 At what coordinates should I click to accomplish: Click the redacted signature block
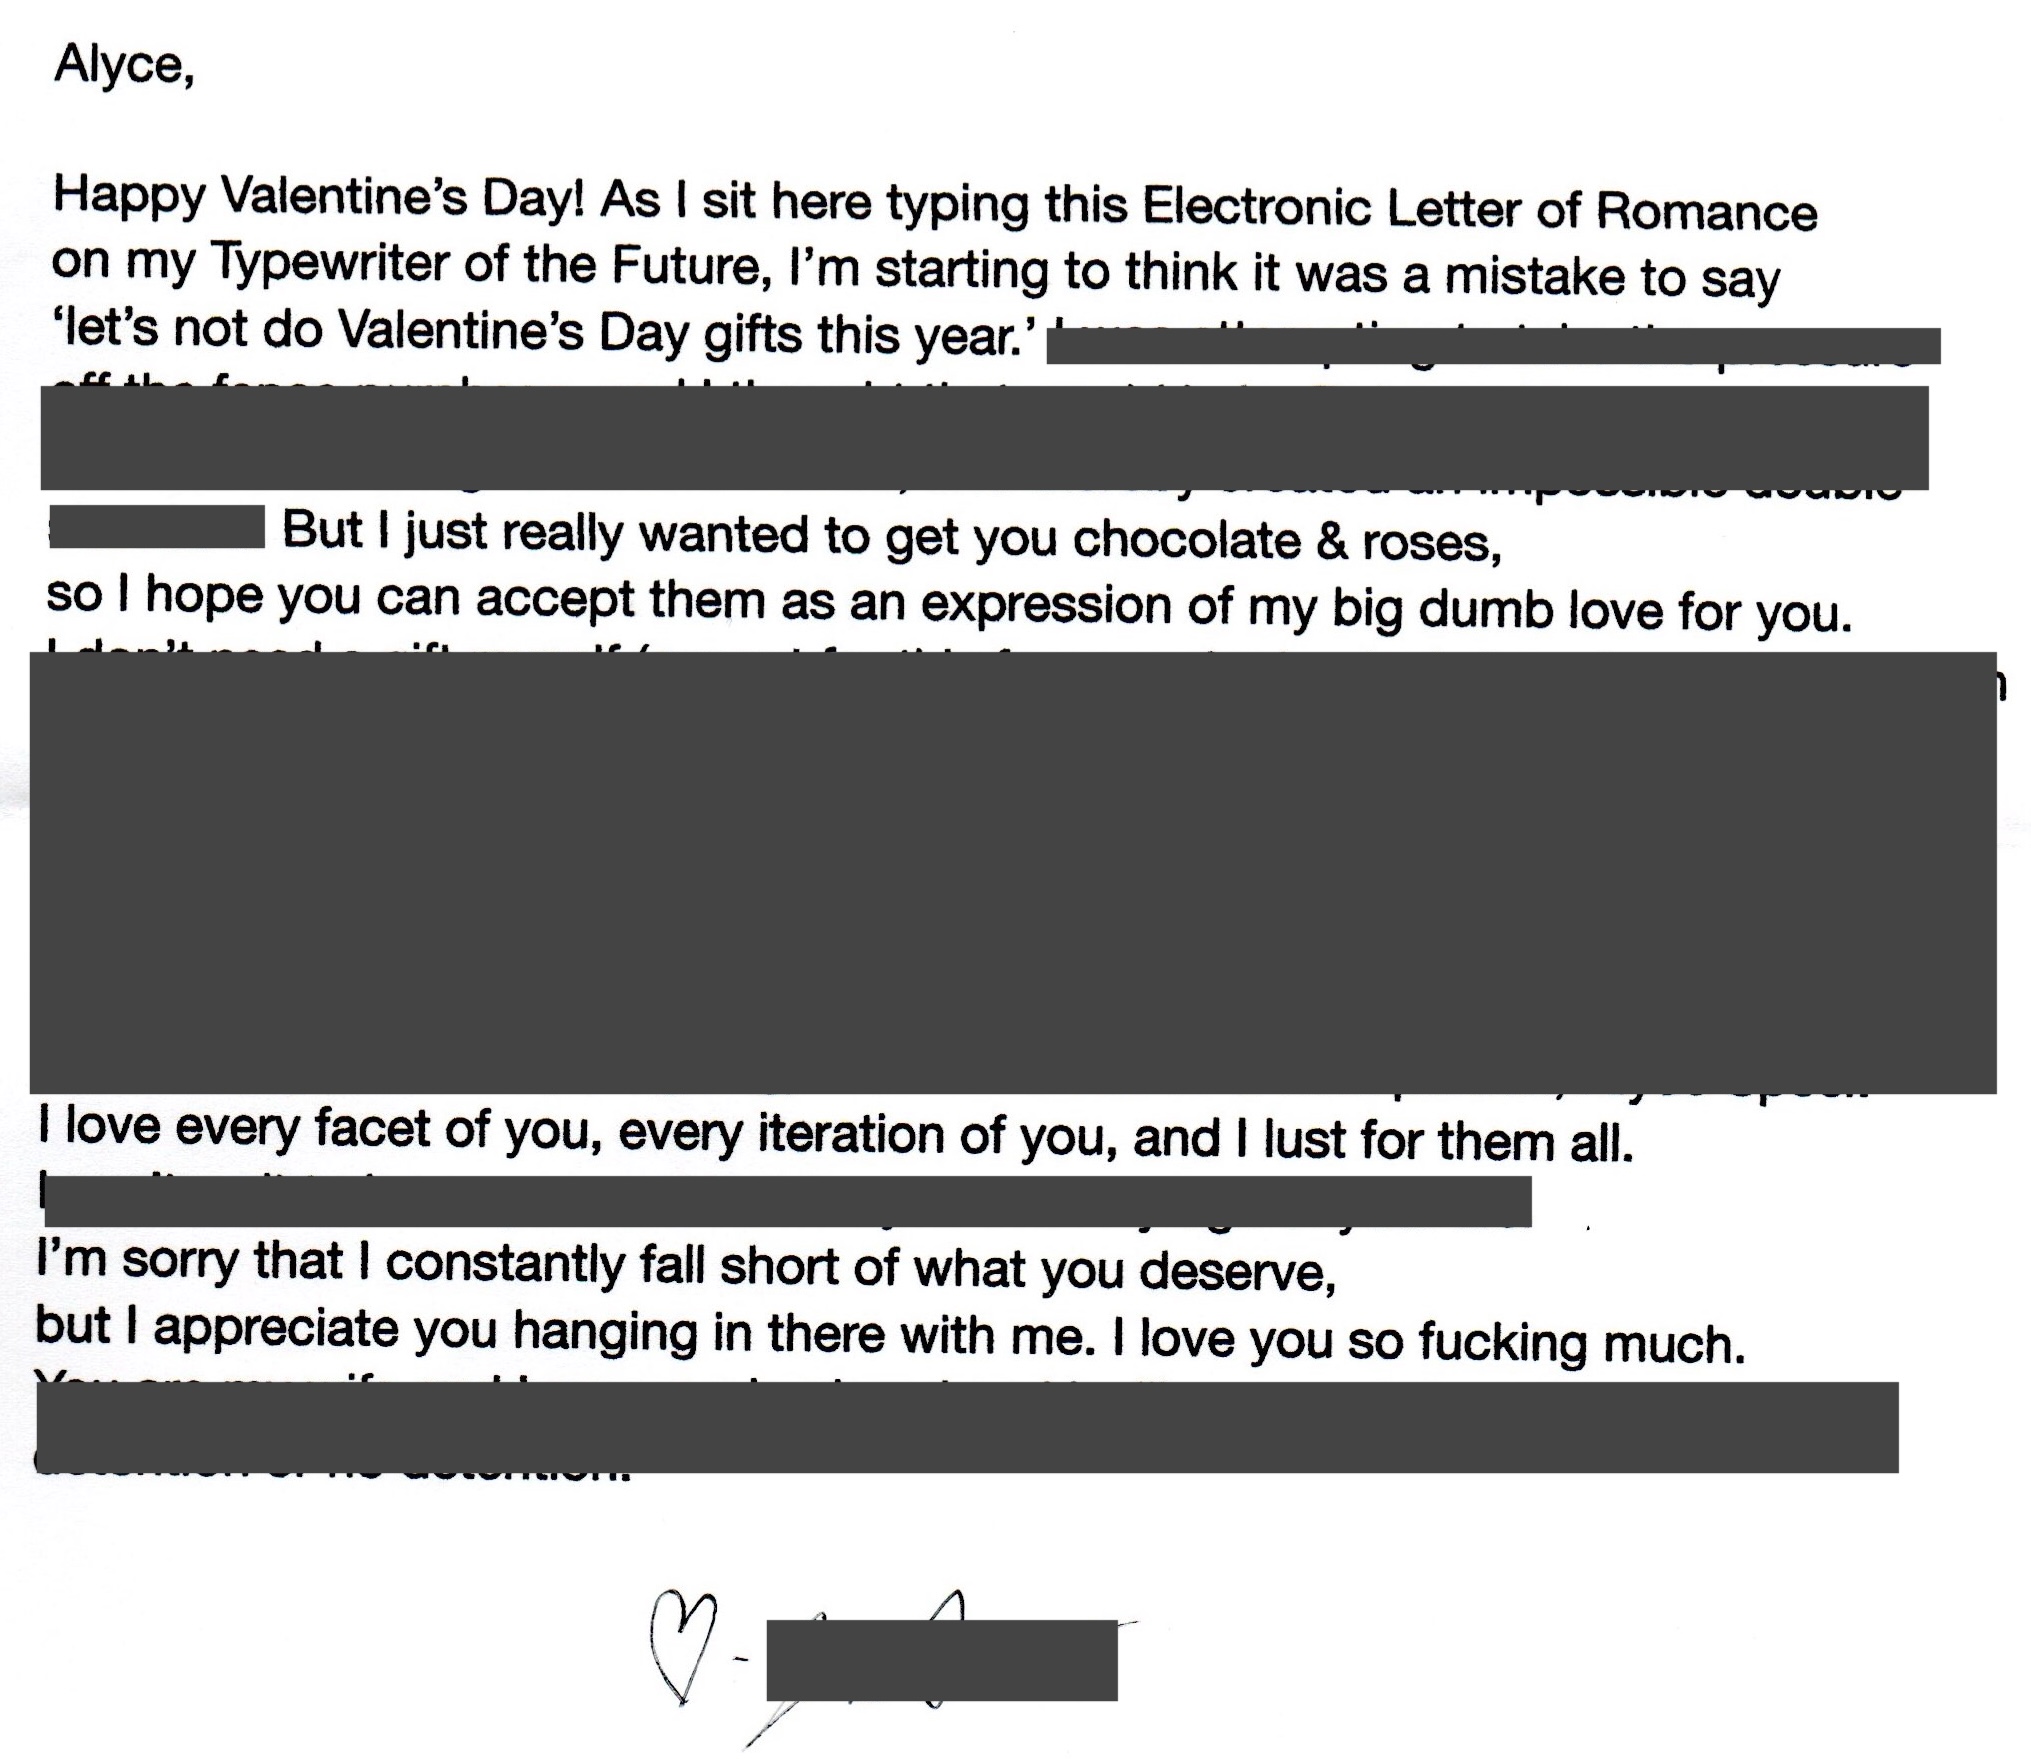pyautogui.click(x=941, y=1660)
